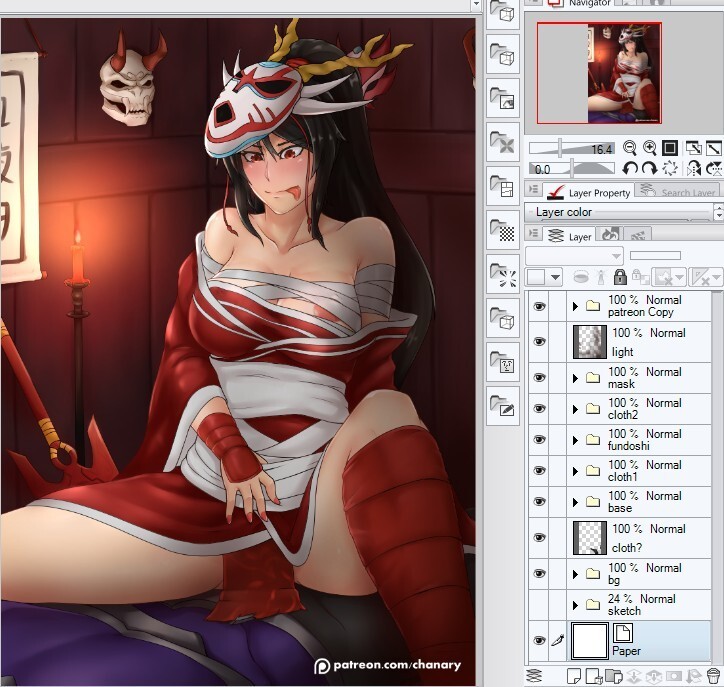724x687 pixels.
Task: Click the Apply Mask to Layer icon
Action: [694, 676]
